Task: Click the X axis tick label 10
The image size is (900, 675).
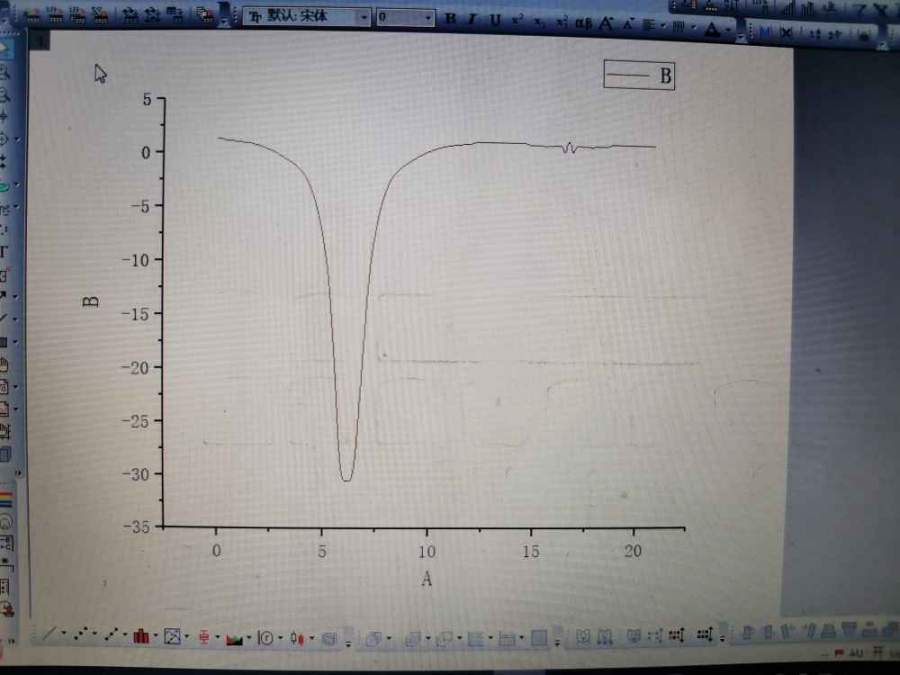Action: pos(426,551)
